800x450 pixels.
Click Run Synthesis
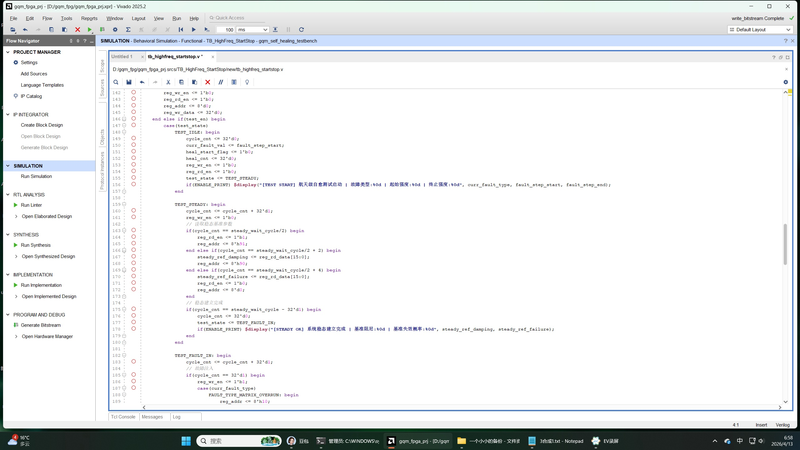pos(36,245)
